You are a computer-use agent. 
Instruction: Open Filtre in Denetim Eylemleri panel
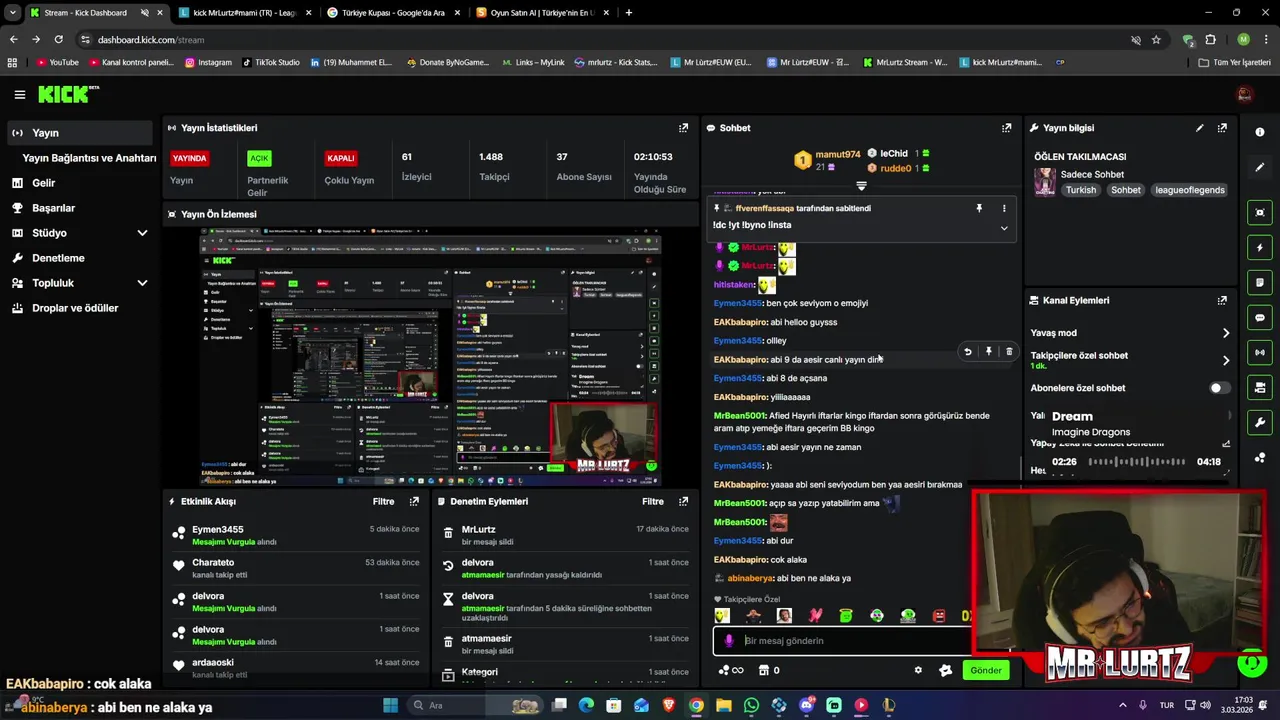point(653,501)
